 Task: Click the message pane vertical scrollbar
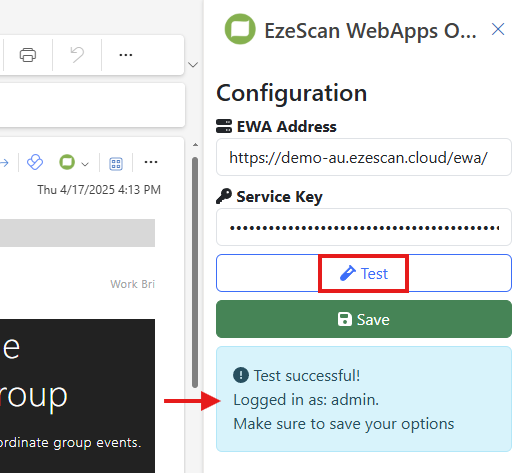pos(195,272)
